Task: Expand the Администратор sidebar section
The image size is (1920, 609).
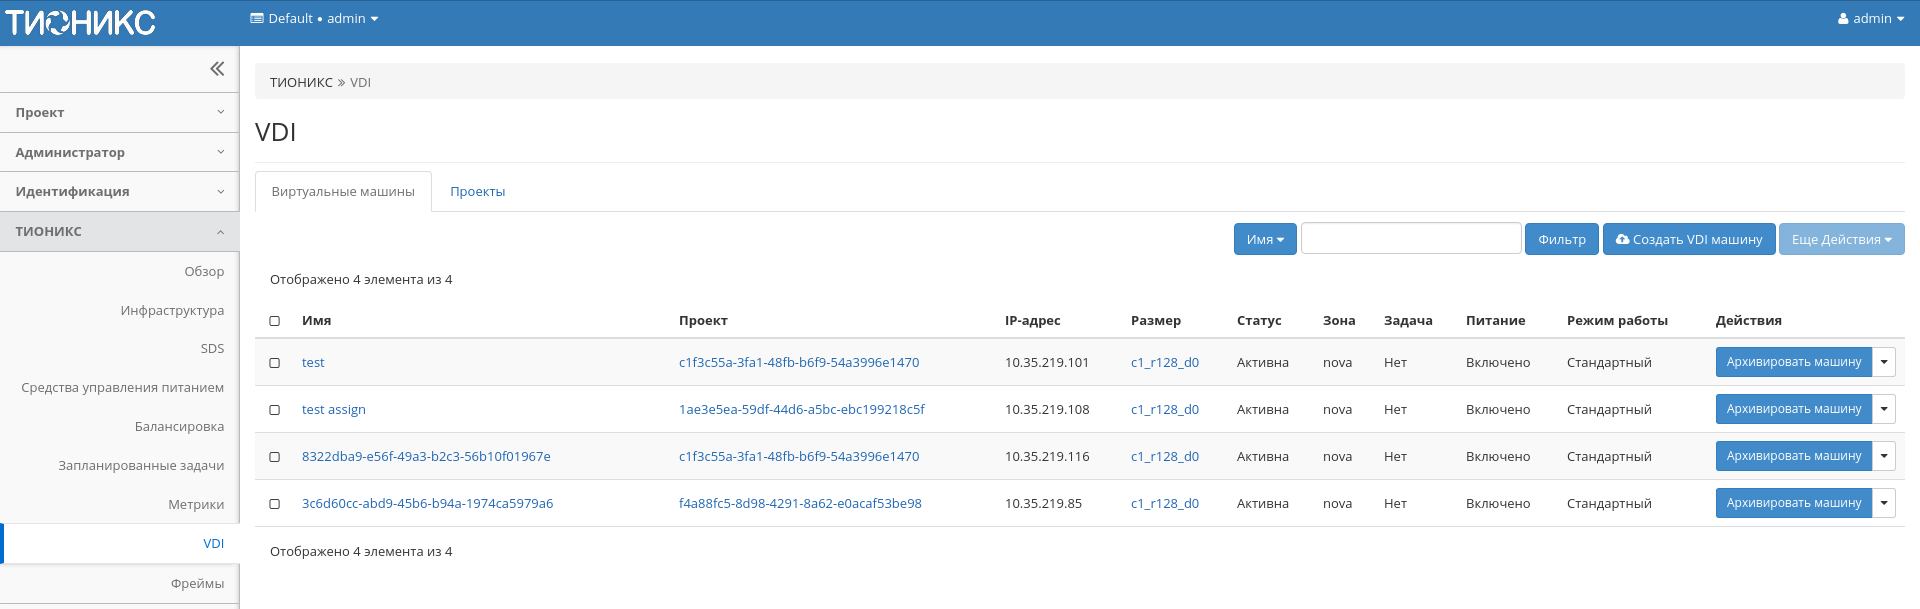Action: tap(119, 152)
